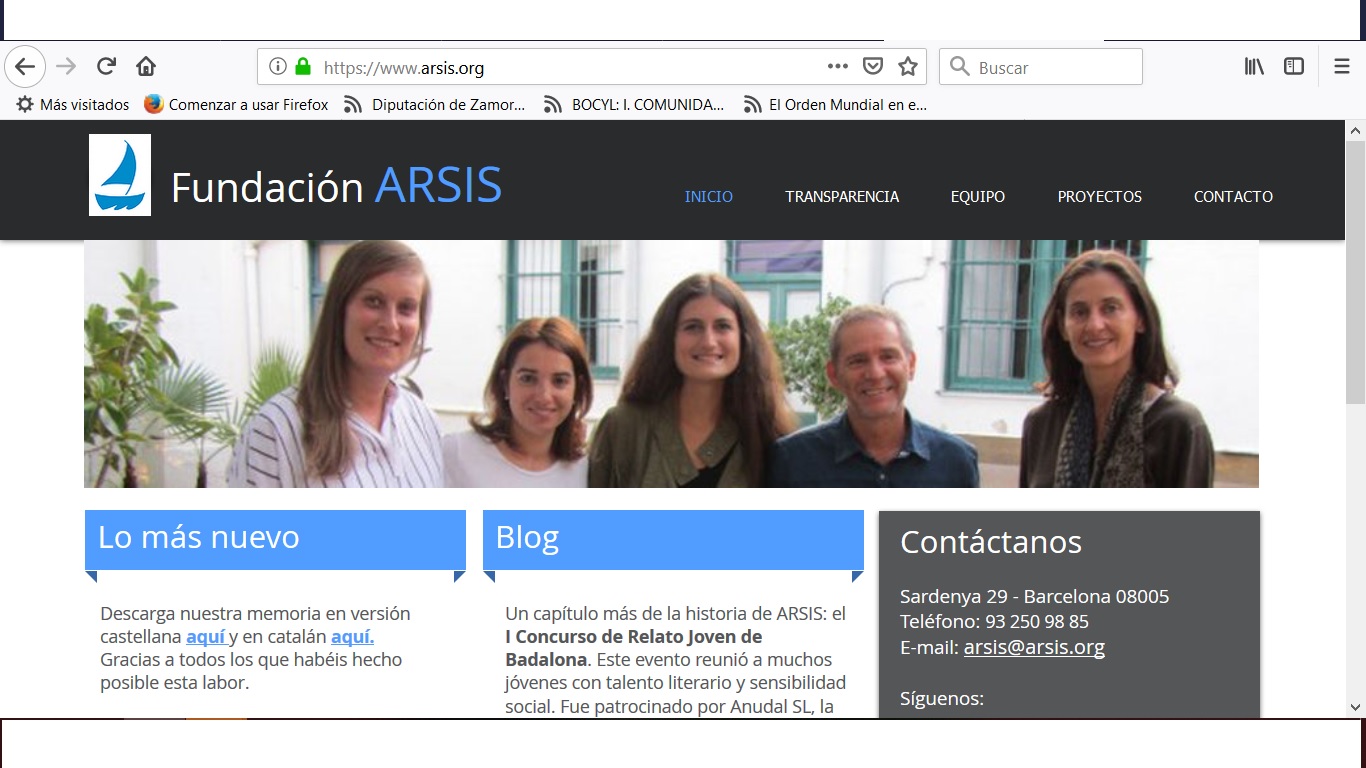Show site information for the green padlock
Image resolution: width=1366 pixels, height=768 pixels.
(x=303, y=67)
